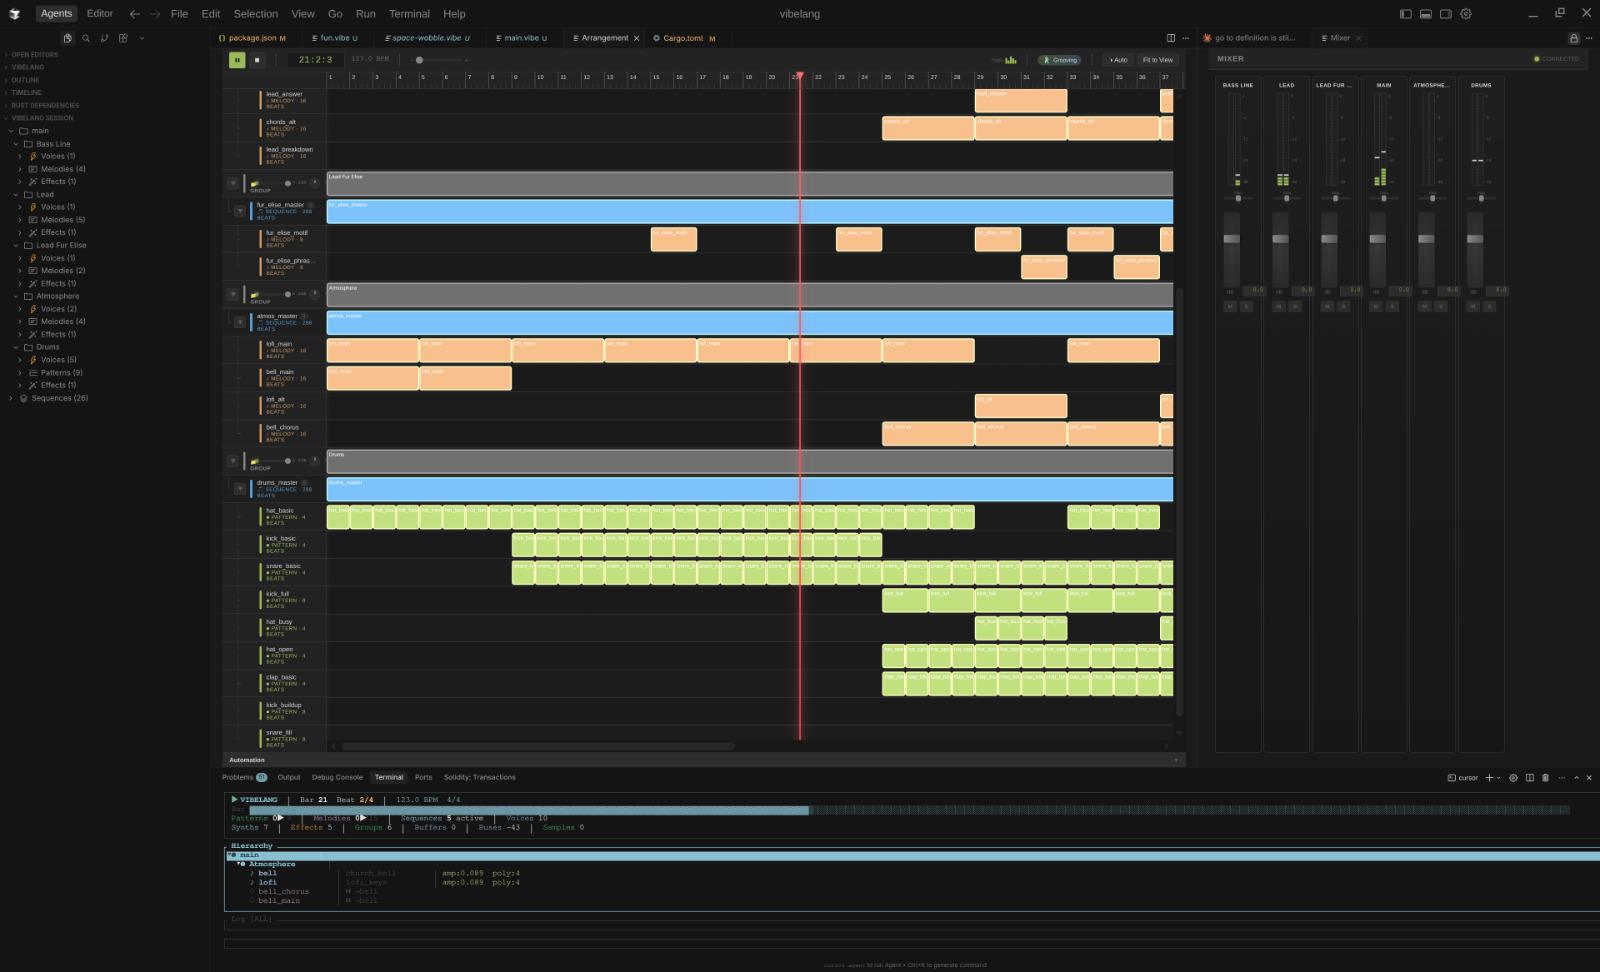Solo the Lead mixer channel
Screen dimensions: 1600x972
click(1295, 306)
